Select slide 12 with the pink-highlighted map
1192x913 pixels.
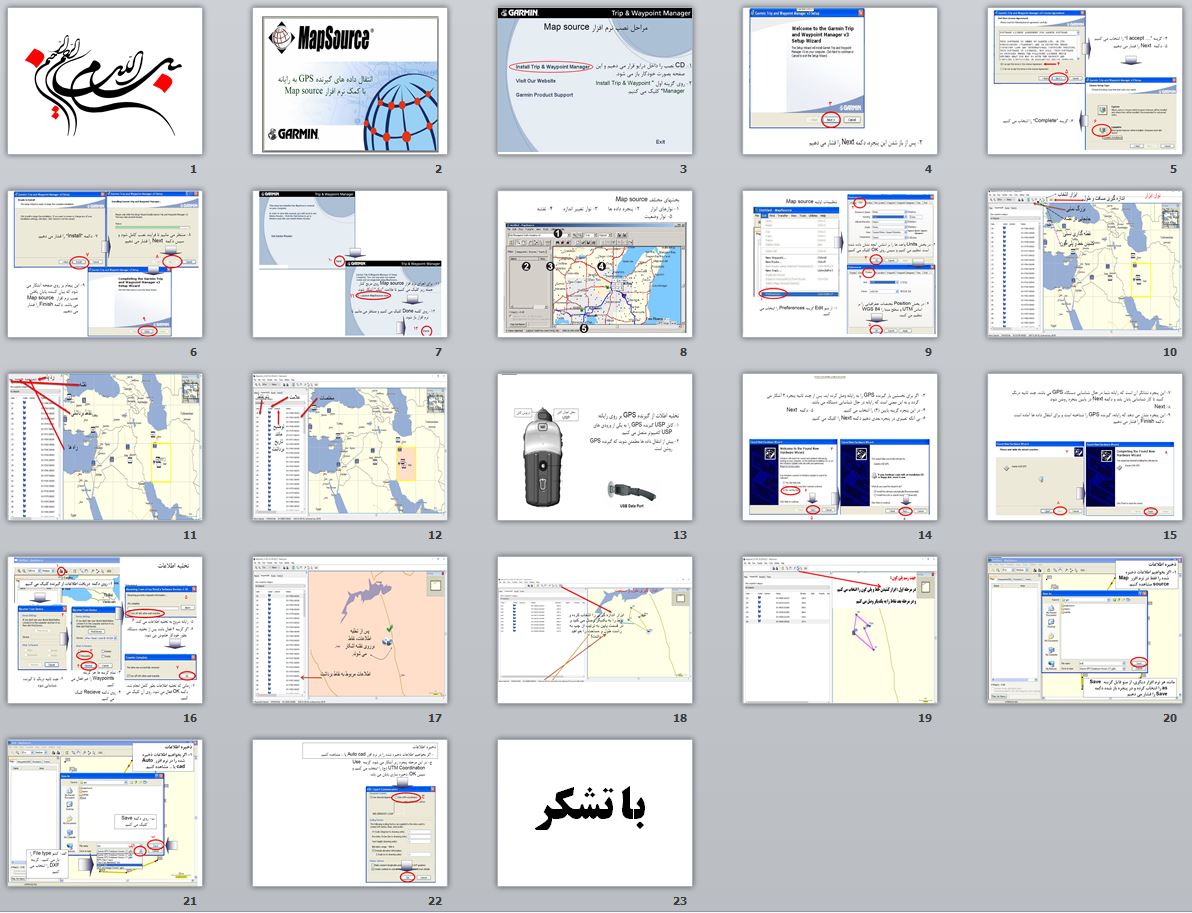coord(350,447)
